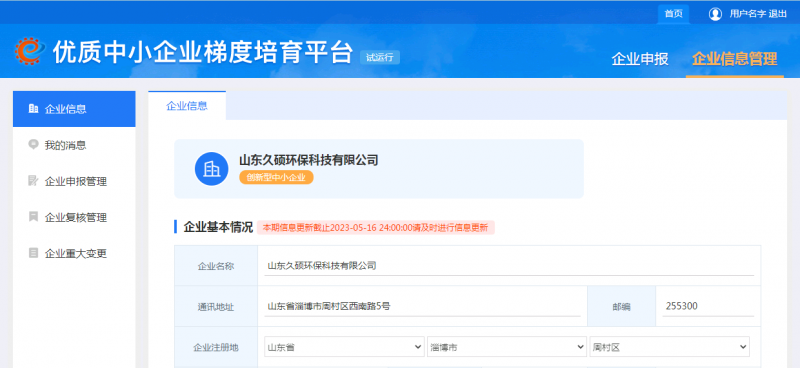Click the 创新型中小企业 orange tag
The image size is (800, 368).
(x=276, y=178)
